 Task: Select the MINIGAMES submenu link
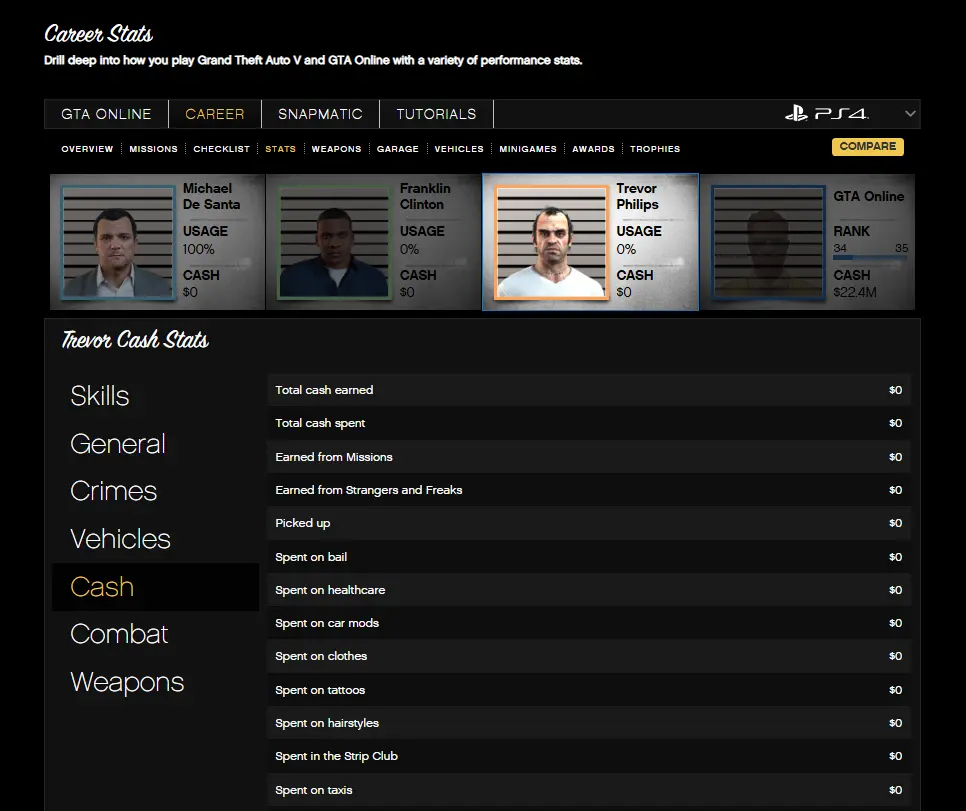tap(528, 149)
